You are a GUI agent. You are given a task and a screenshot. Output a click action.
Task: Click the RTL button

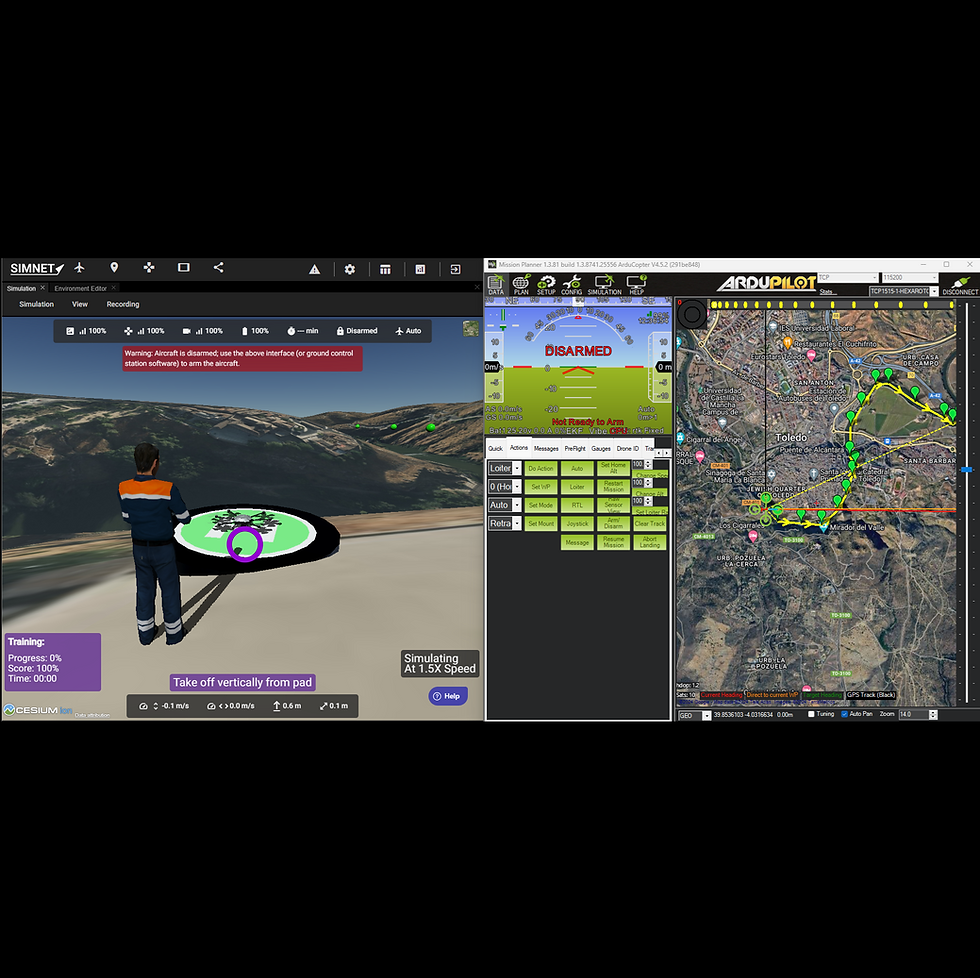(x=577, y=505)
